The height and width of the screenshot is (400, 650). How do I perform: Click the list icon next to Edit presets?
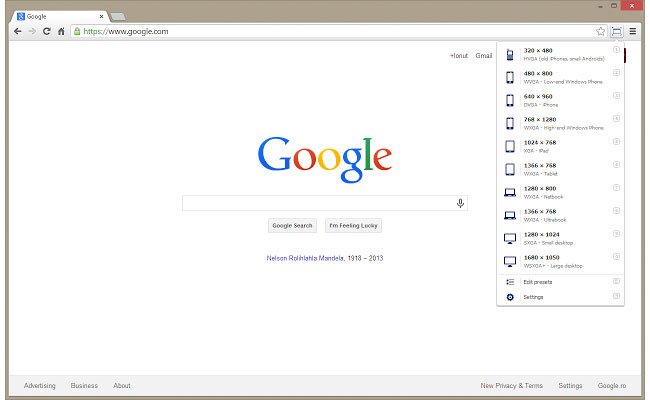(x=510, y=282)
